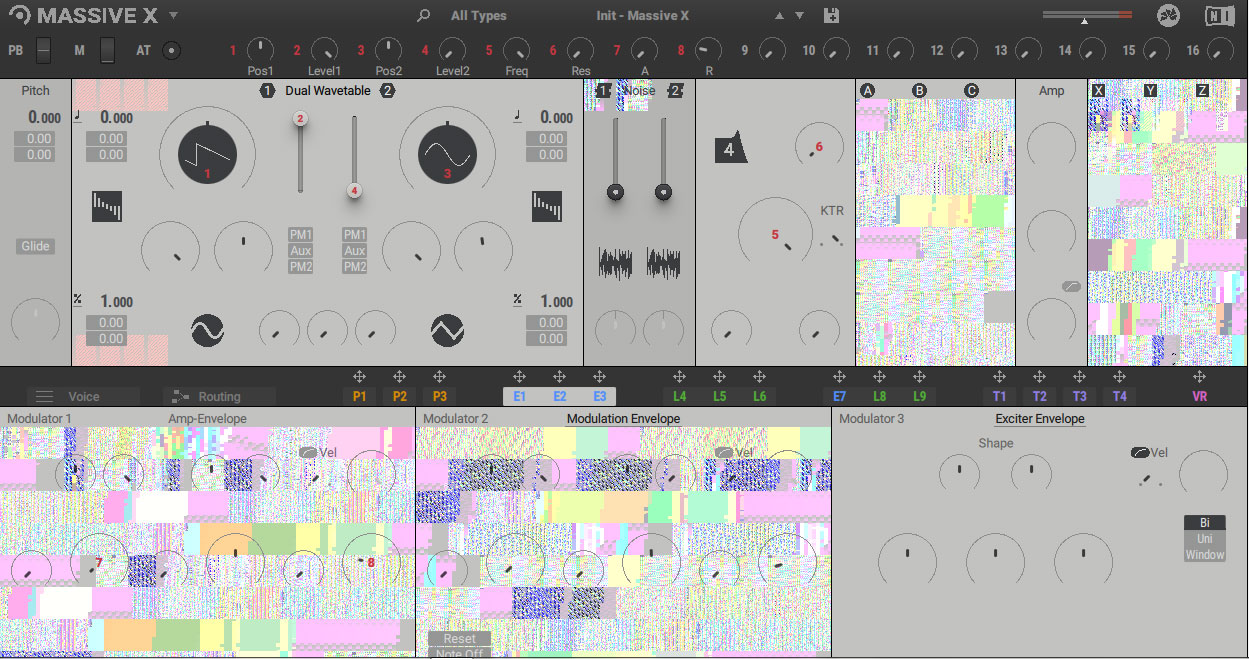
Task: Click insert effect slot B icon
Action: click(919, 91)
